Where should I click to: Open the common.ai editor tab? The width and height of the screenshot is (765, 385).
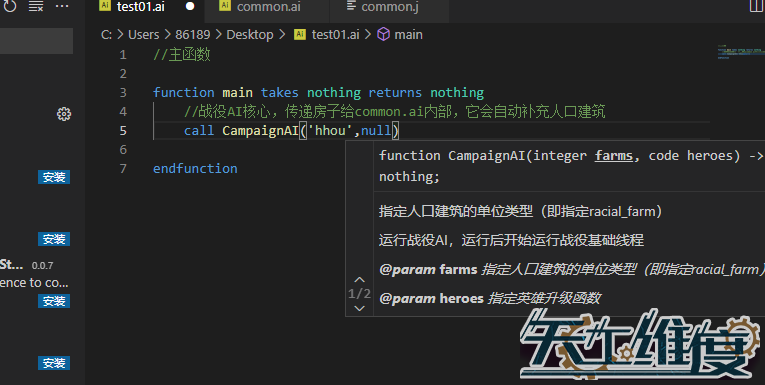pyautogui.click(x=268, y=7)
